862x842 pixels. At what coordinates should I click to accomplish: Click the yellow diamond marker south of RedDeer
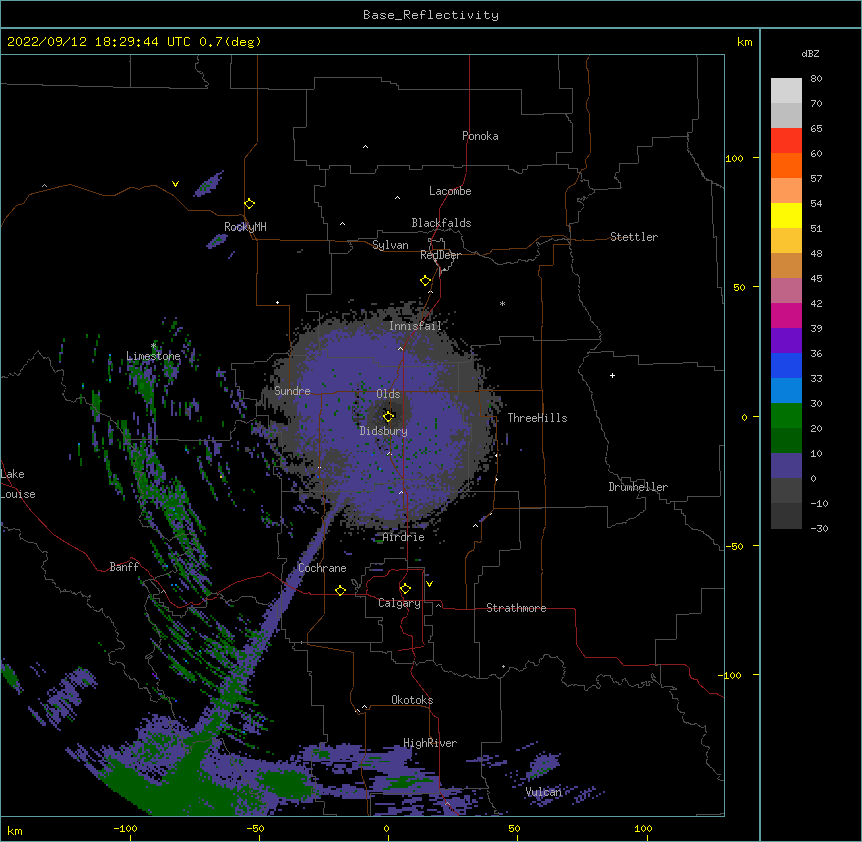coord(426,281)
